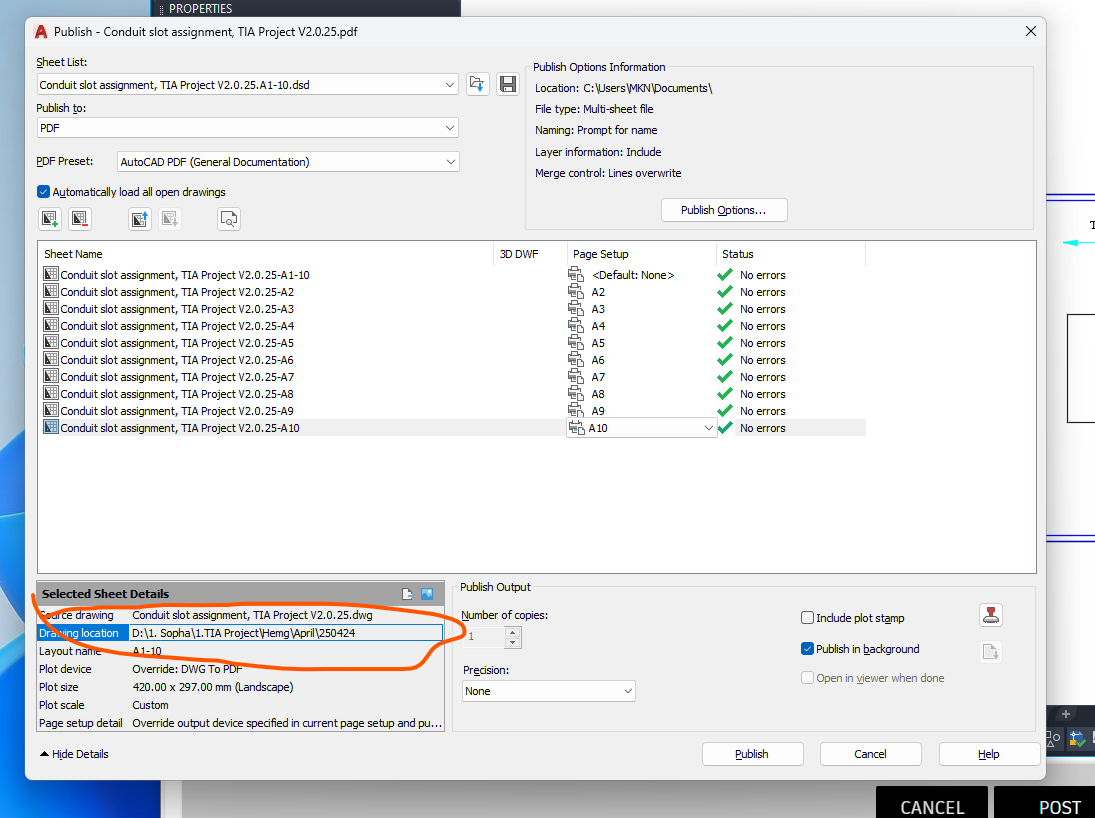Click the Add Sheets icon
1095x818 pixels.
coord(50,219)
